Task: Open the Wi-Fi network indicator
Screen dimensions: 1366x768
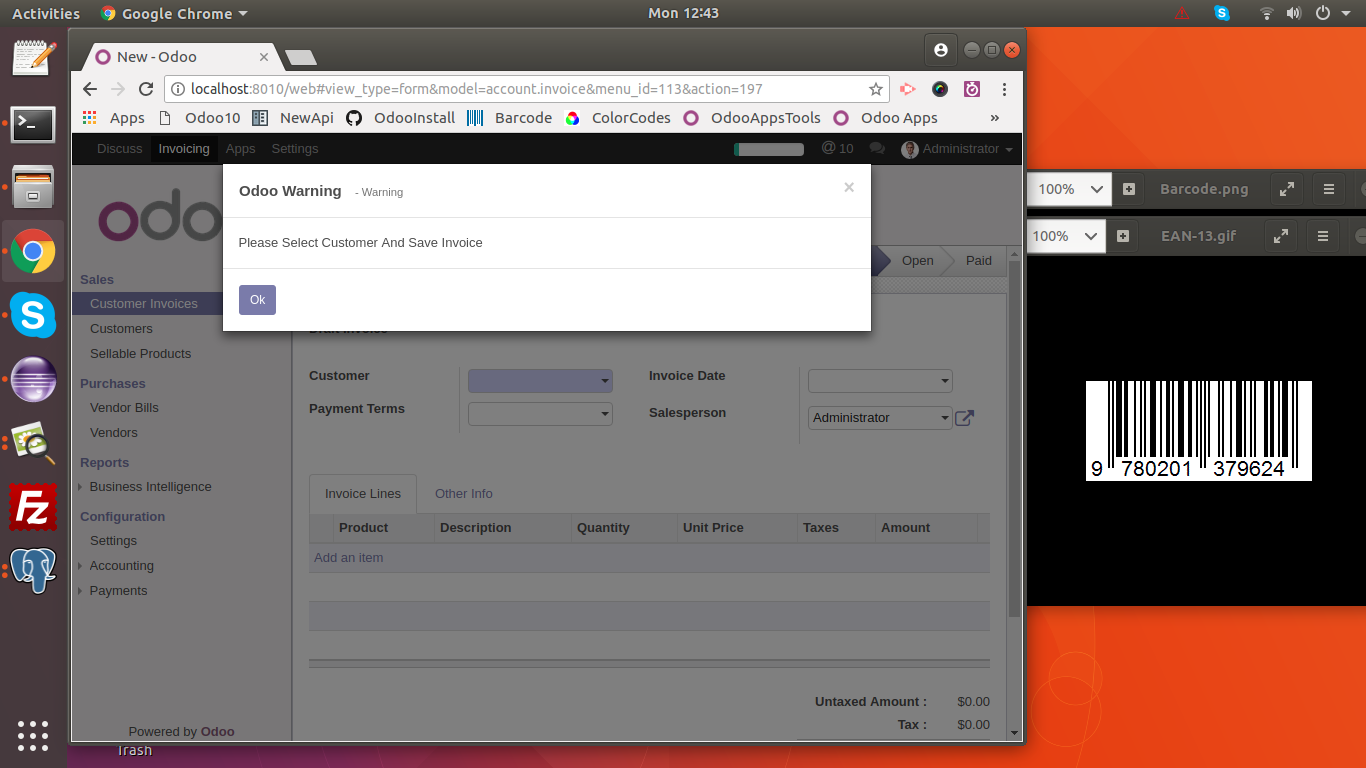Action: click(1267, 13)
